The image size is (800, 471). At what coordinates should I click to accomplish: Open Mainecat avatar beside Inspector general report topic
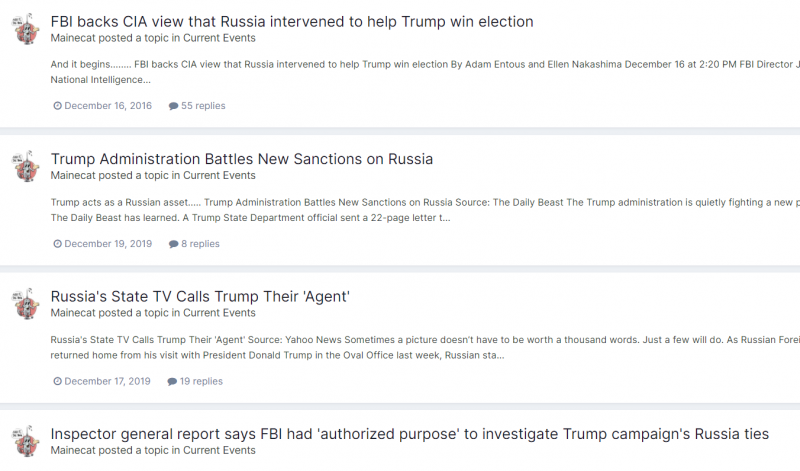pos(26,441)
